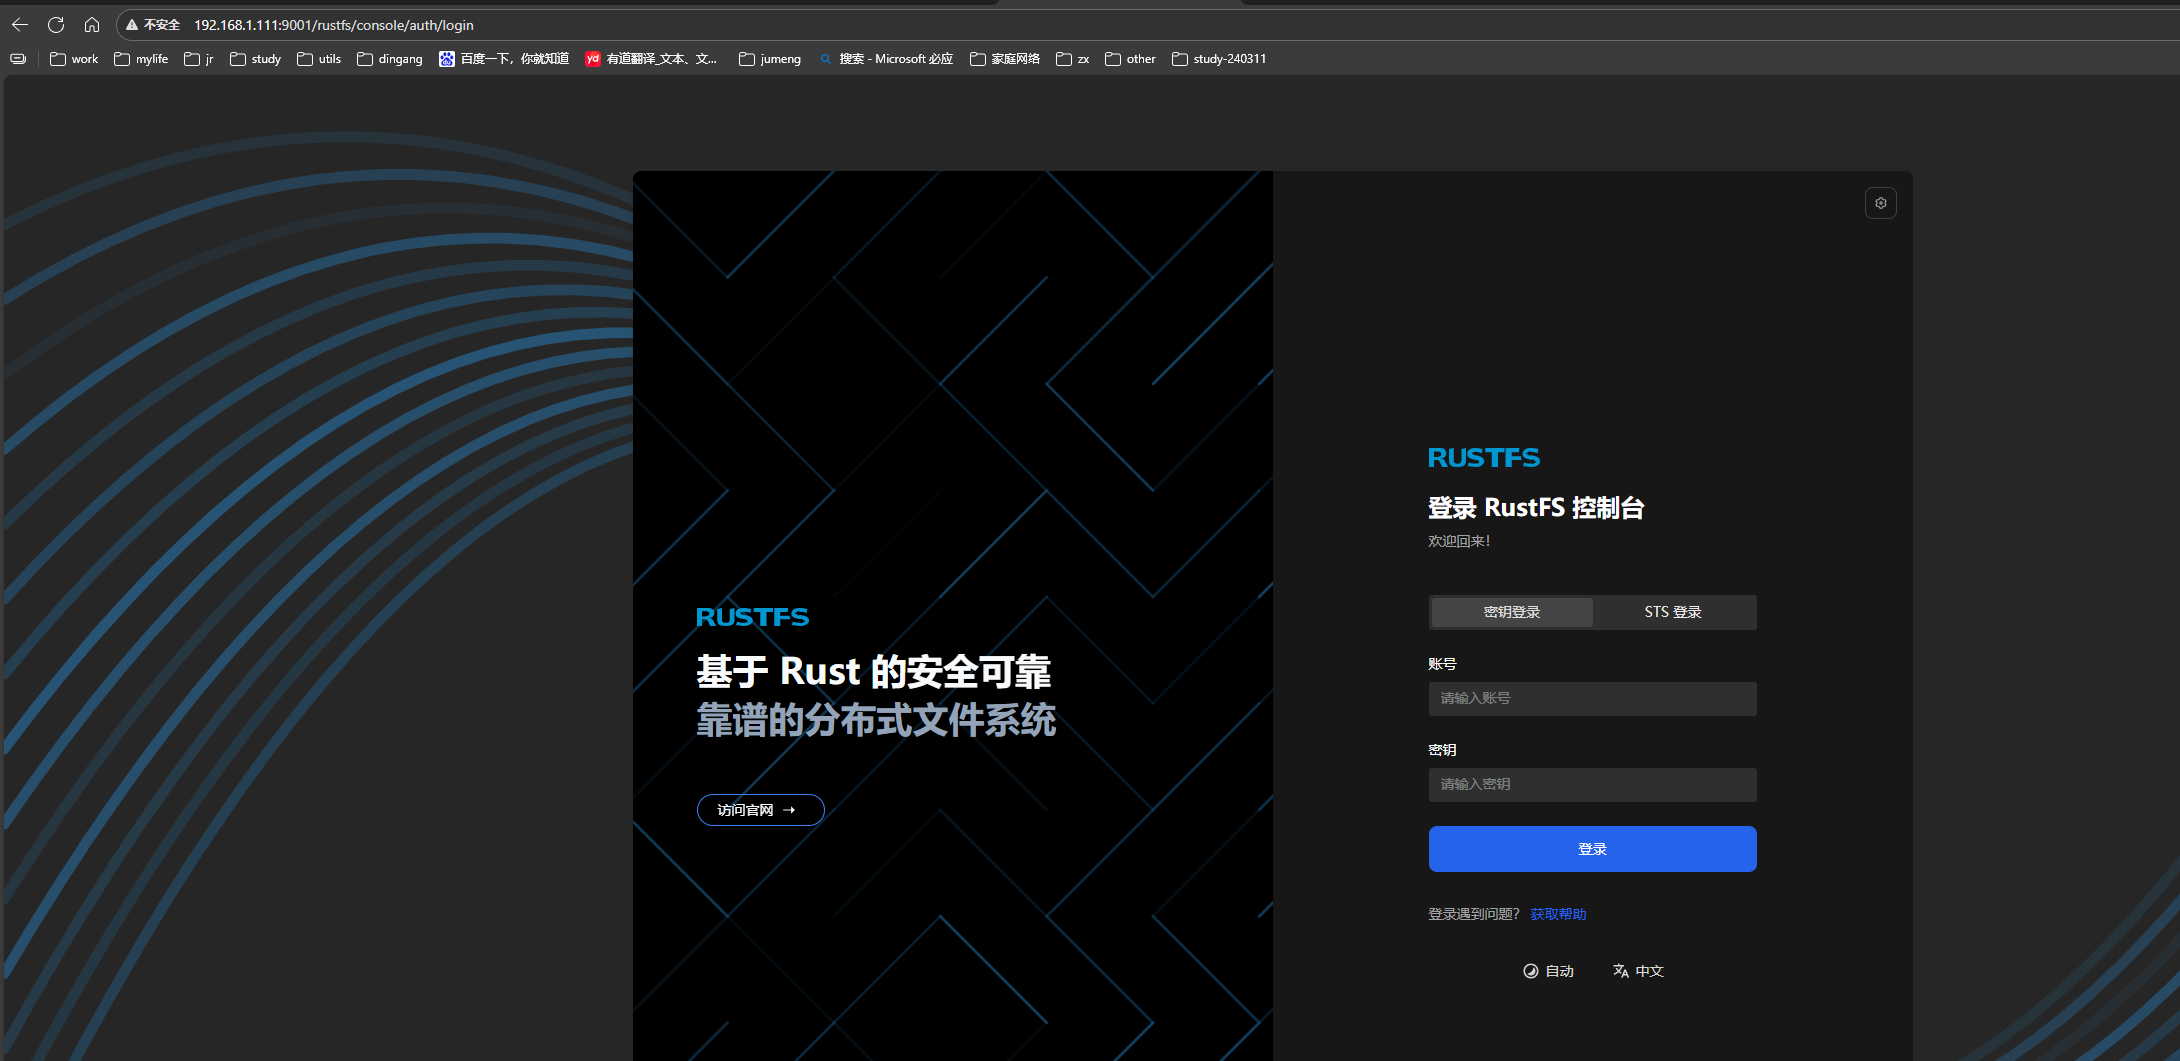Switch to the STS 登录 tab

point(1672,612)
